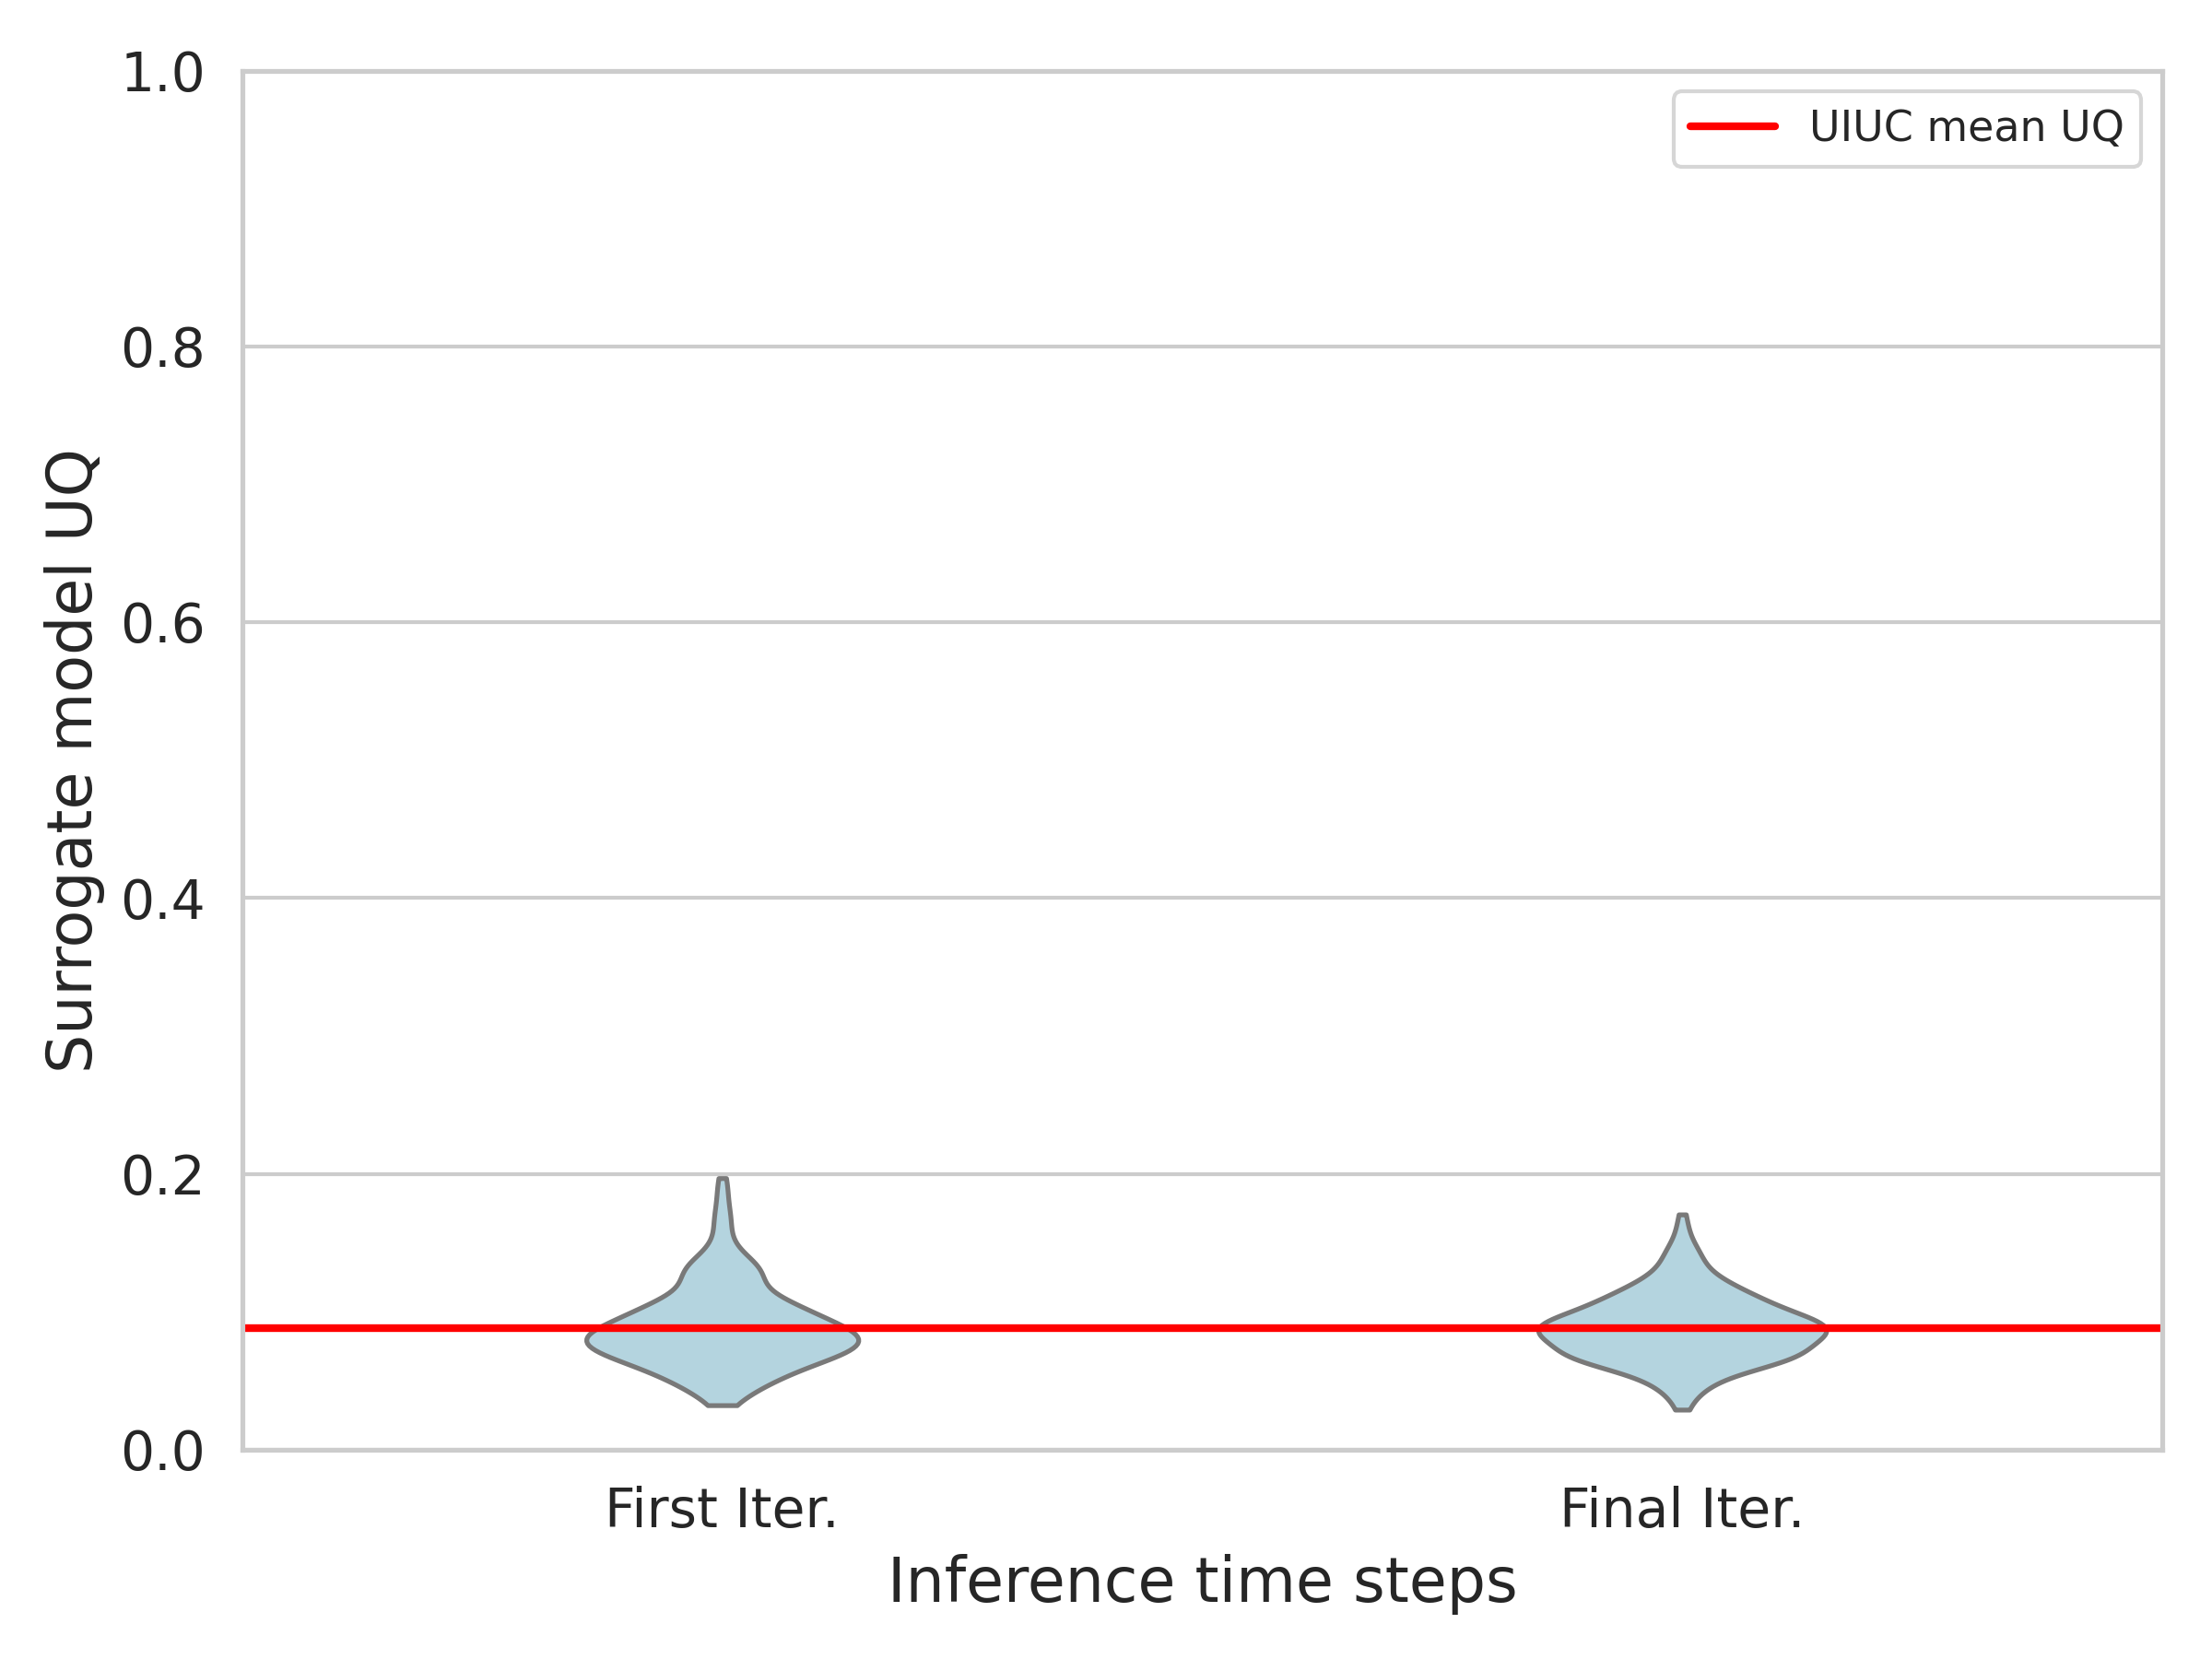Click the bottom tip of the Final Iter. violin
Image resolution: width=2212 pixels, height=1659 pixels.
pyautogui.click(x=1683, y=1408)
